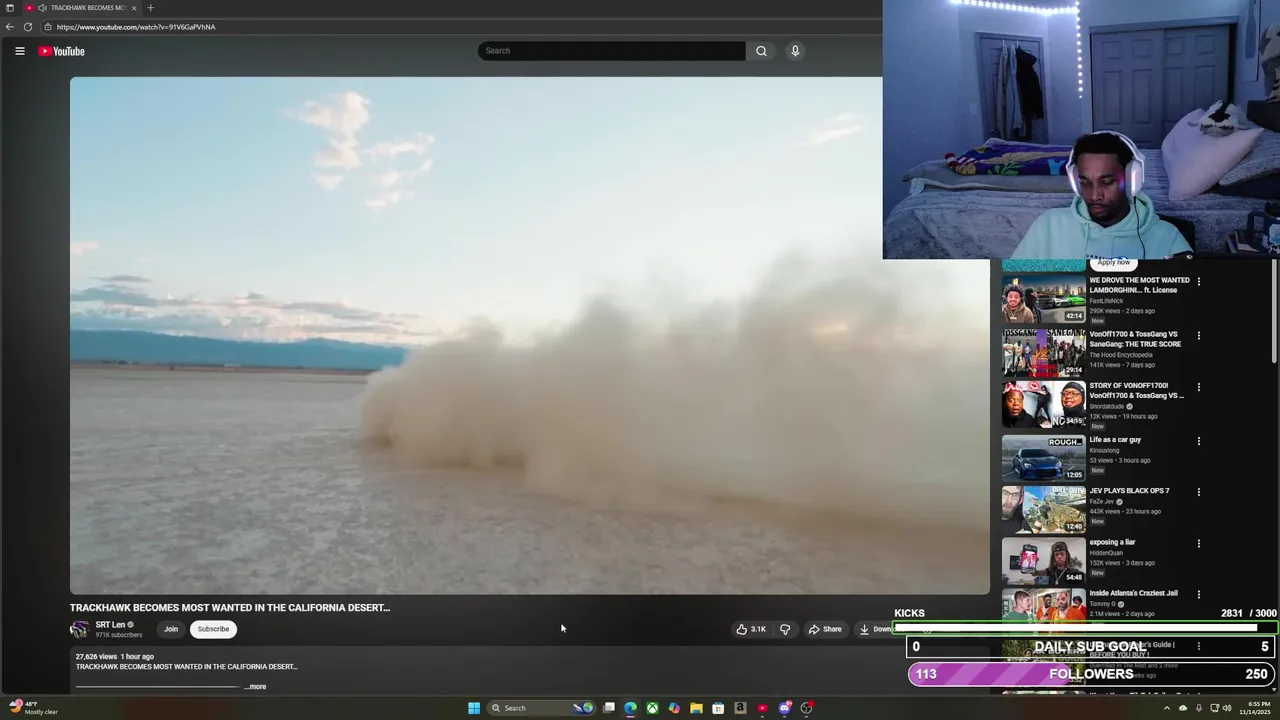This screenshot has height=720, width=1280.
Task: Open STORY OF VONOFF1700 thumbnail
Action: coord(1043,404)
